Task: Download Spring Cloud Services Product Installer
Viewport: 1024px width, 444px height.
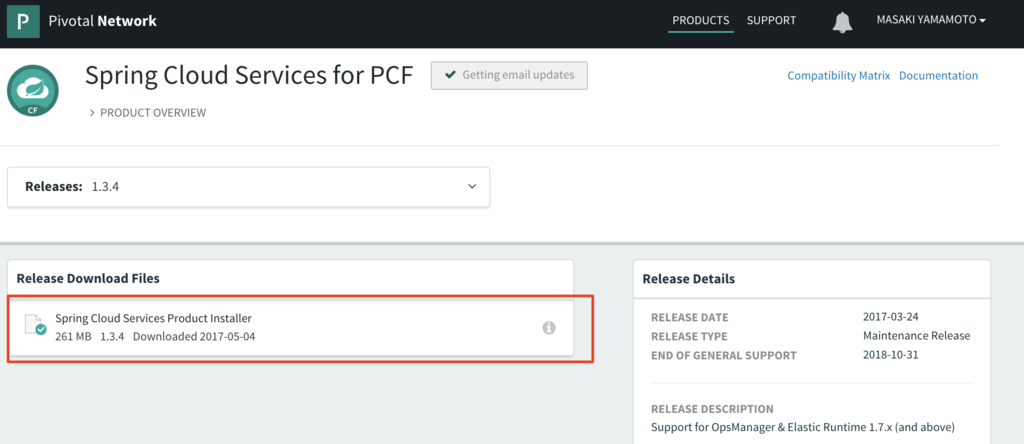Action: click(153, 318)
